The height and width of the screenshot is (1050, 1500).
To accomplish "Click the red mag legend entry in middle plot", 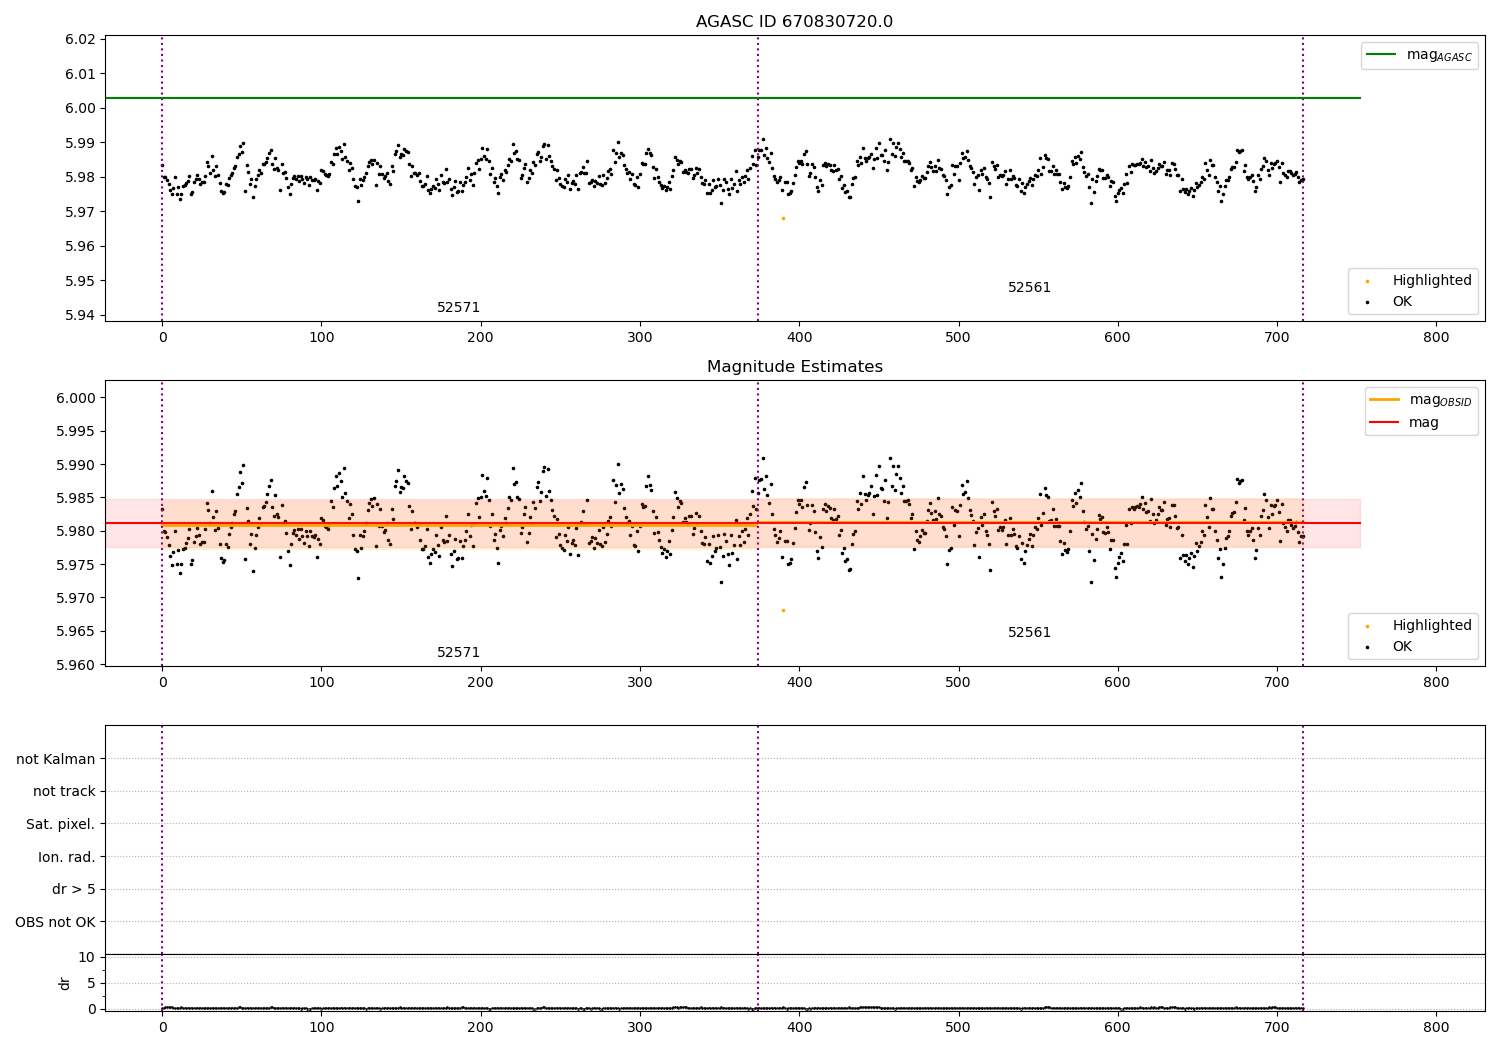I will coord(1404,423).
